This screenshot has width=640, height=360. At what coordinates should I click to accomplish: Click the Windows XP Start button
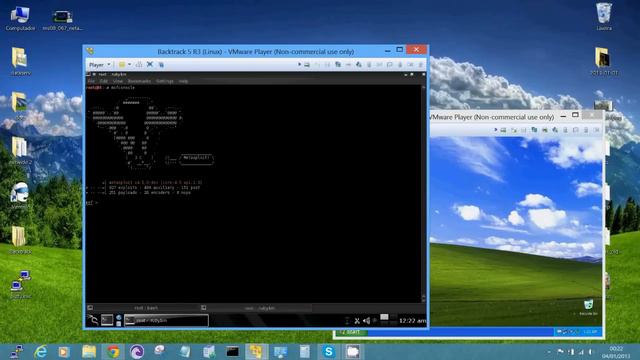351,332
